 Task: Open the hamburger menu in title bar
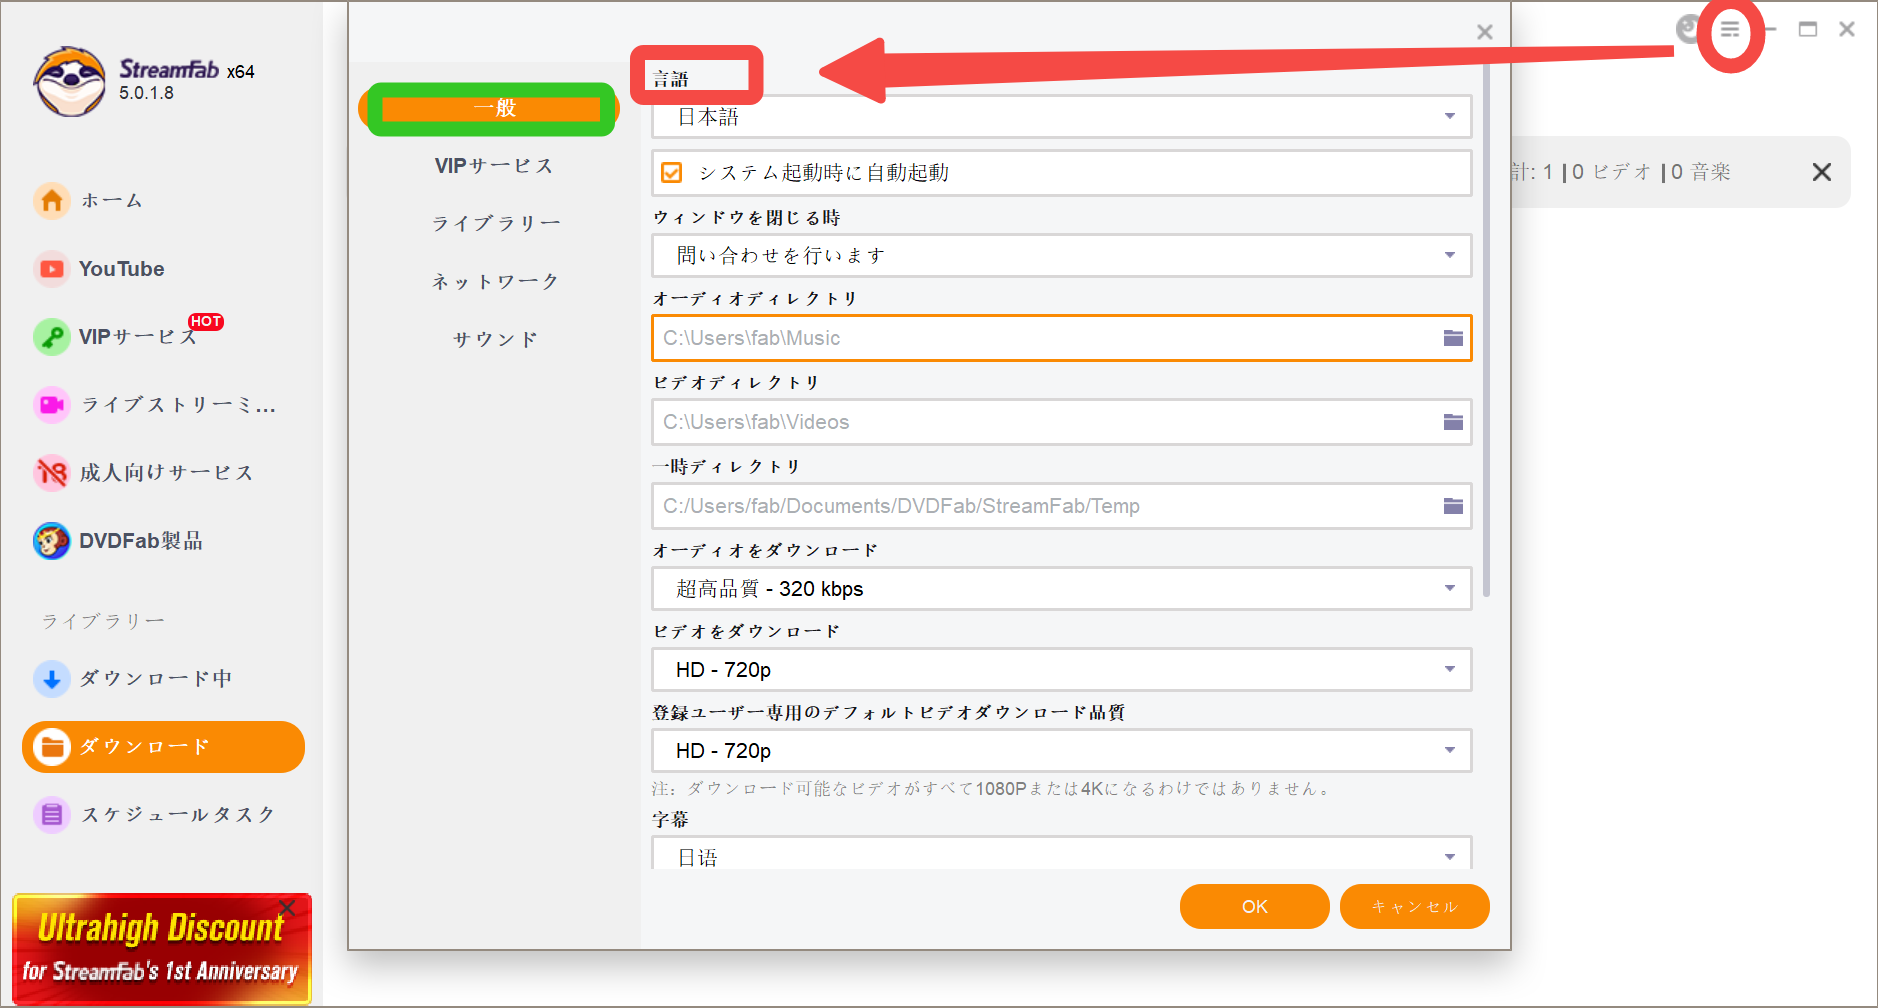(1730, 30)
